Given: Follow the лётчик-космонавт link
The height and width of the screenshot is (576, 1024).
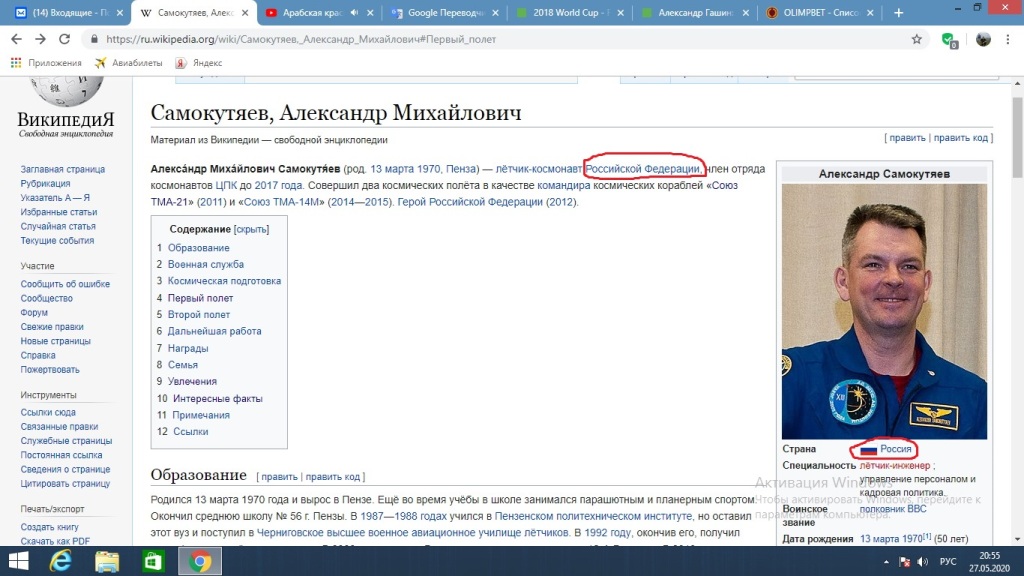Looking at the screenshot, I should (x=538, y=168).
